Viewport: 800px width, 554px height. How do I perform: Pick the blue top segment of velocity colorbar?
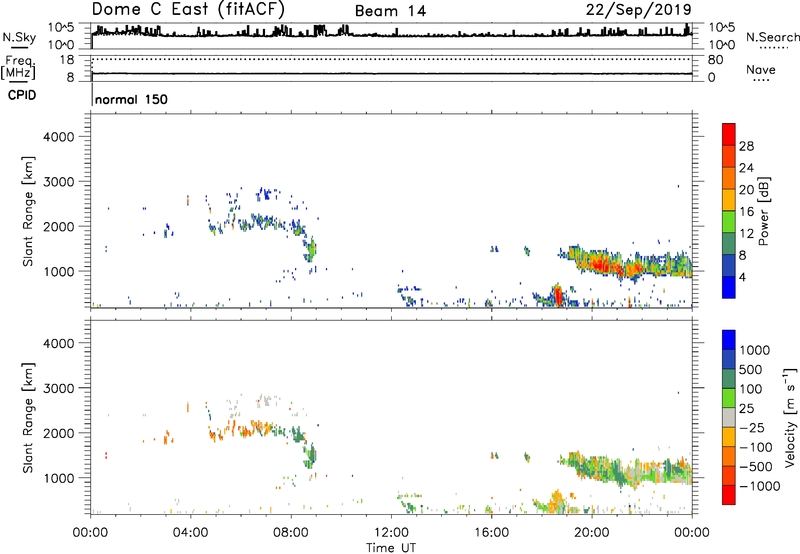(729, 340)
